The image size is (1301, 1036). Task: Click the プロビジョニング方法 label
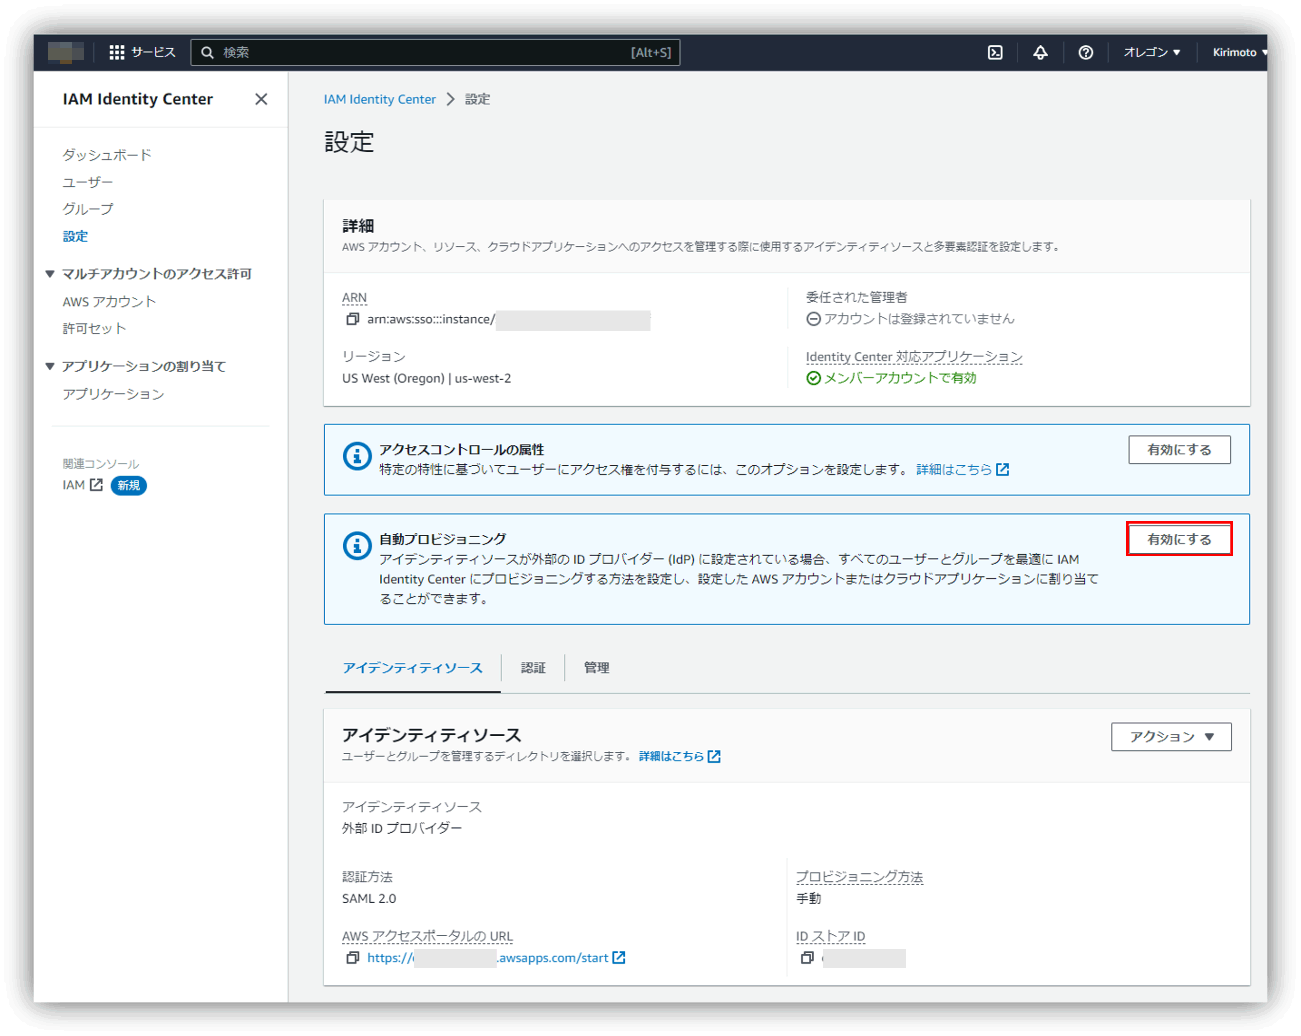(x=859, y=877)
